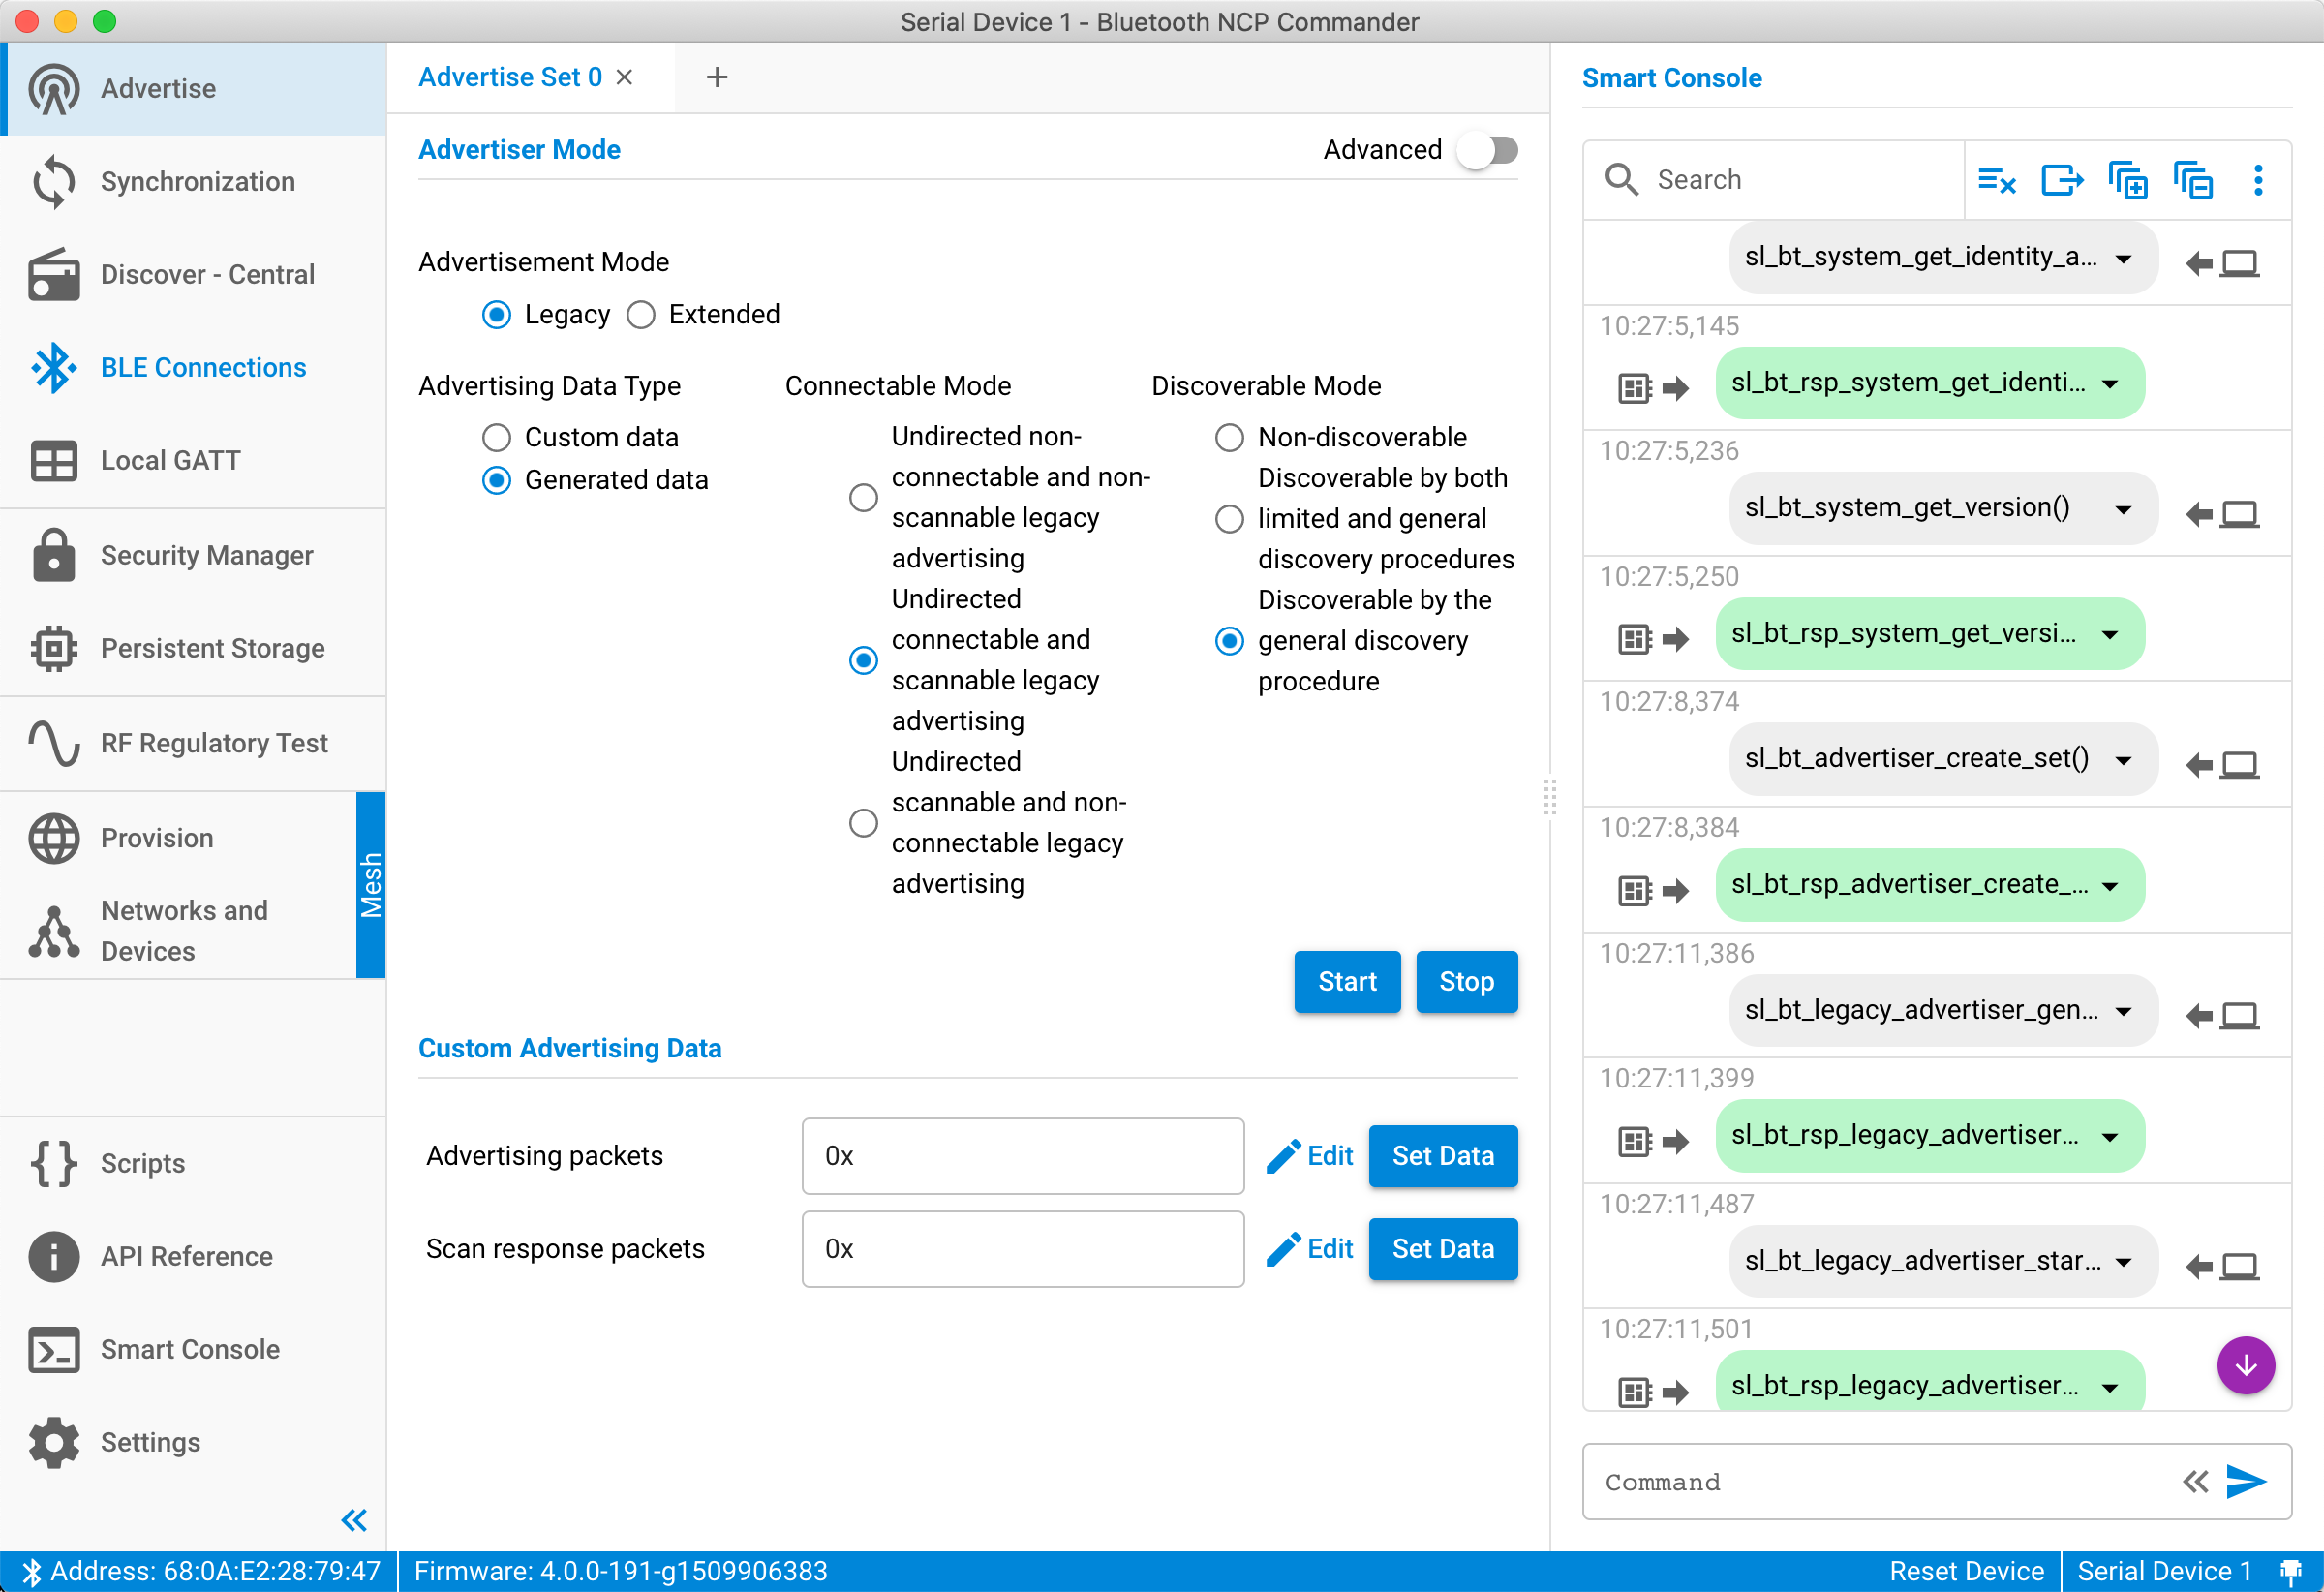
Task: Click device connection icon in status bar
Action: (2290, 1571)
